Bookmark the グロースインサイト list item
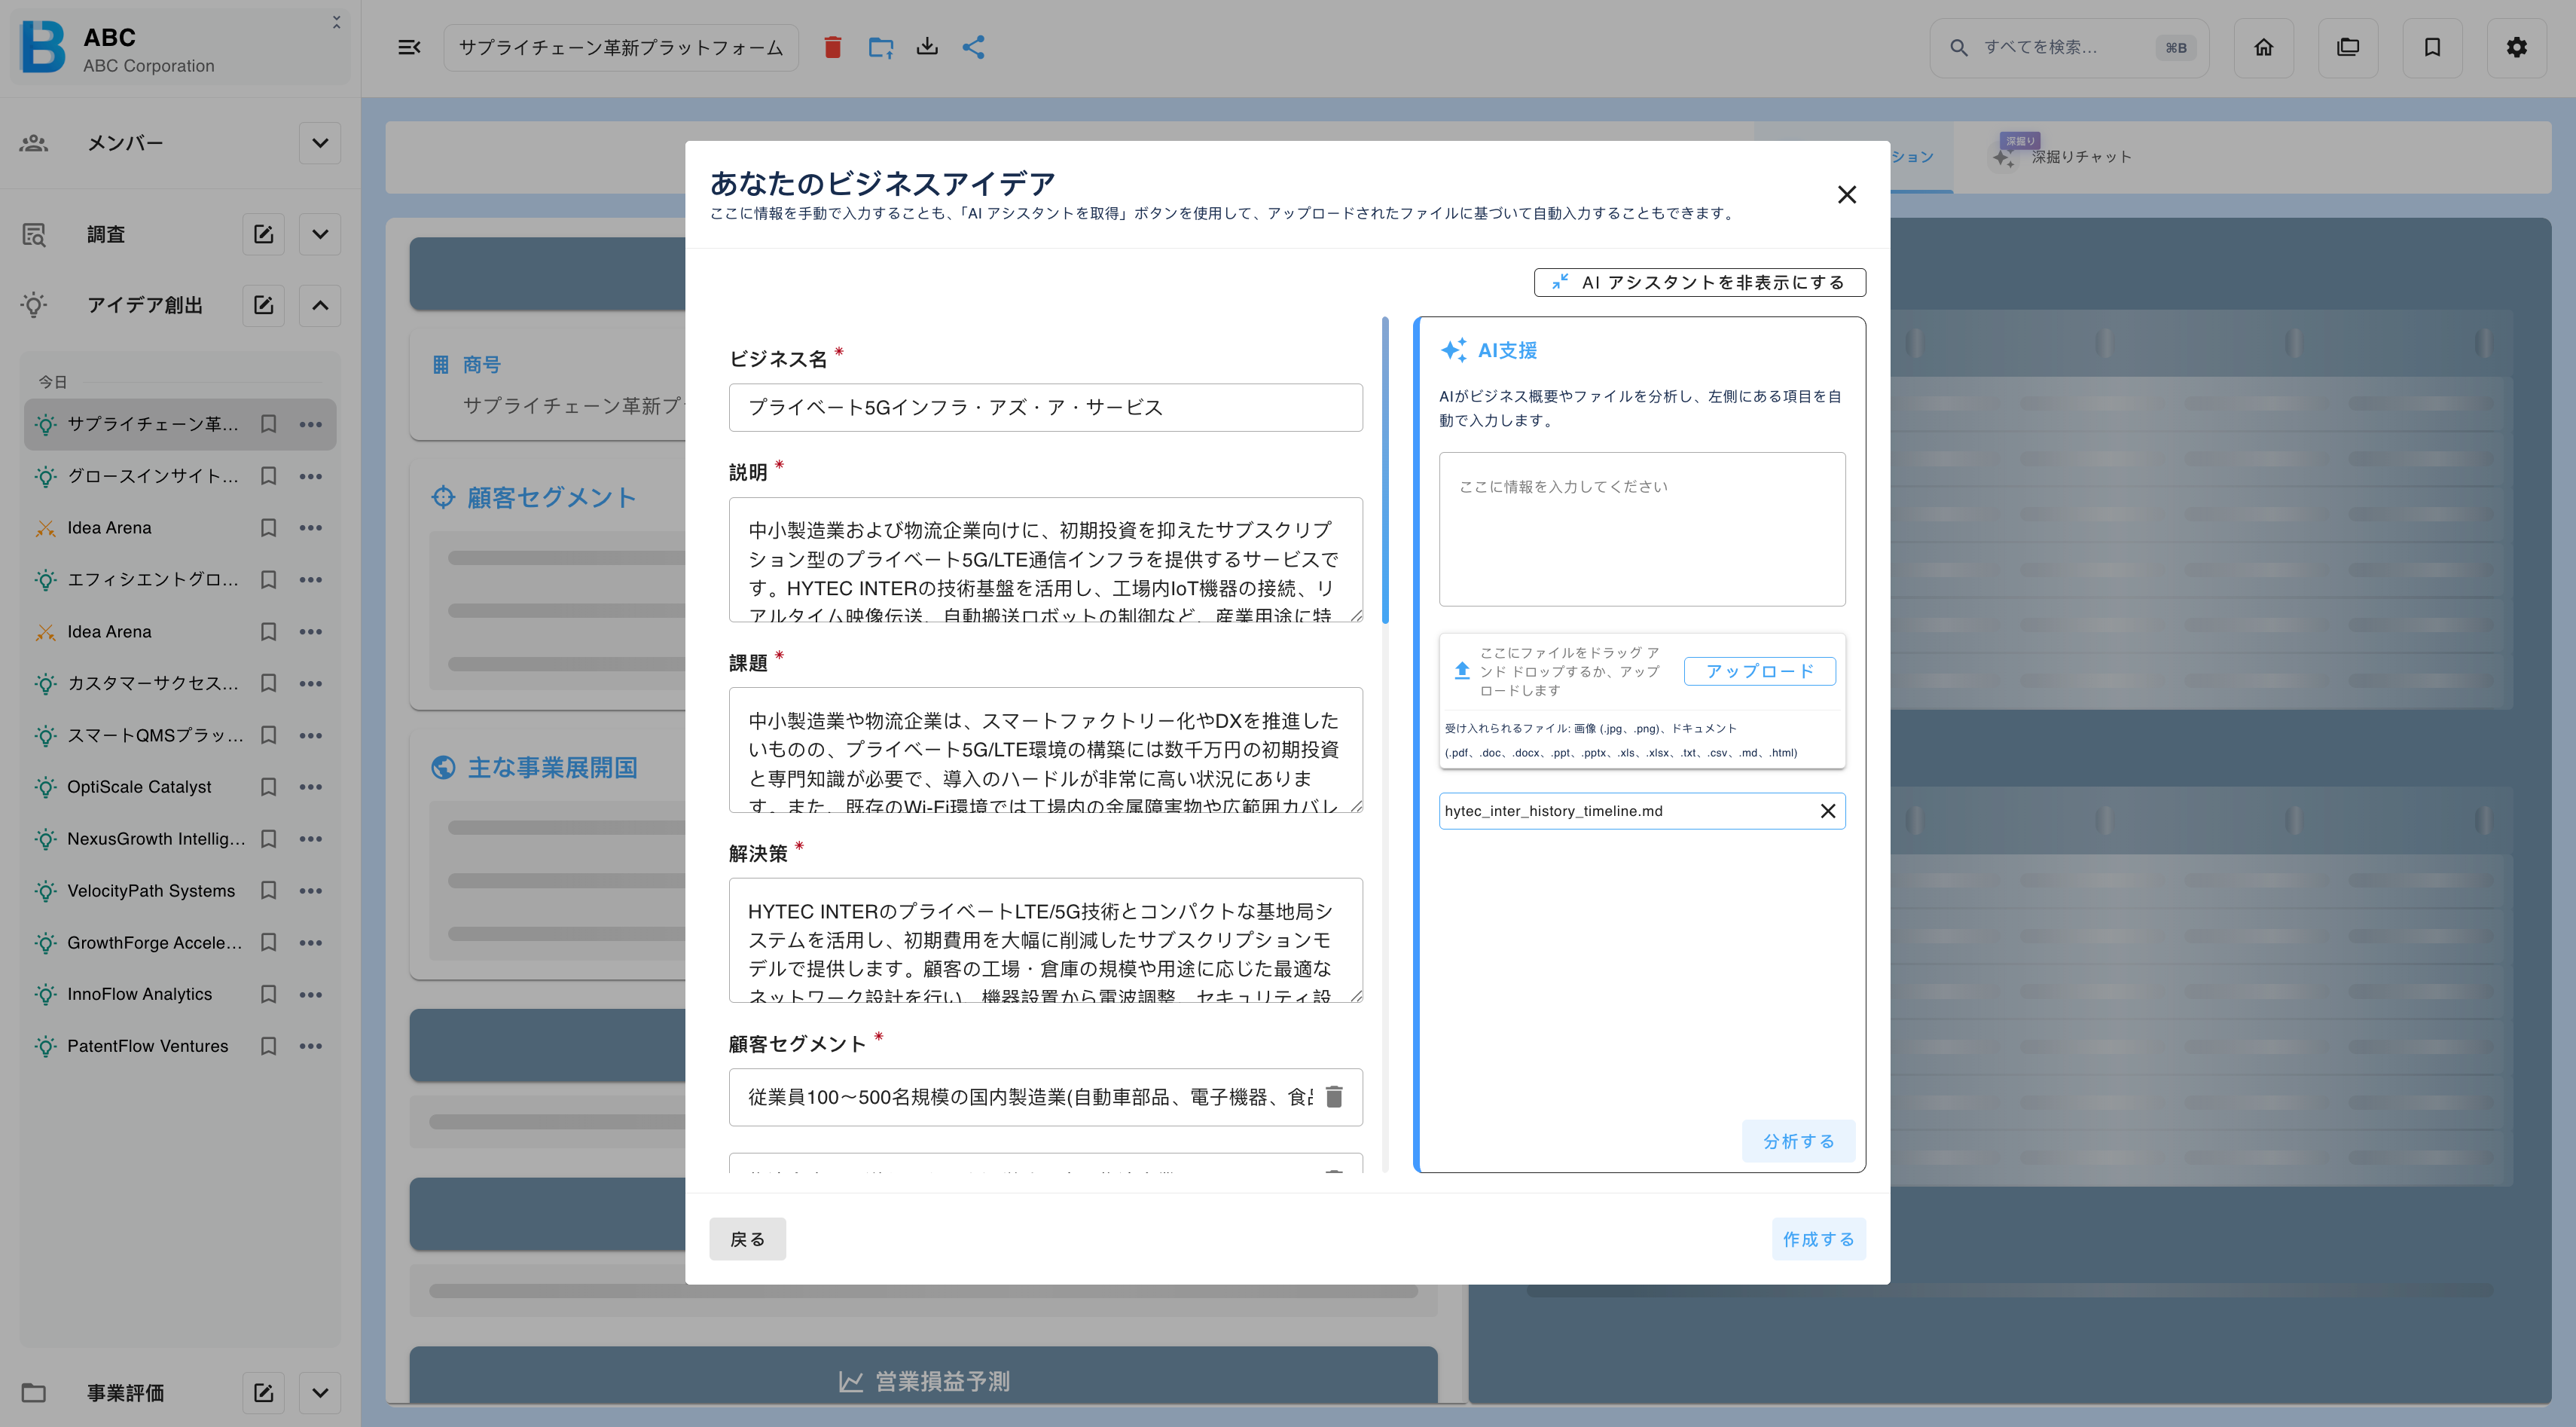This screenshot has height=1427, width=2576. point(268,476)
